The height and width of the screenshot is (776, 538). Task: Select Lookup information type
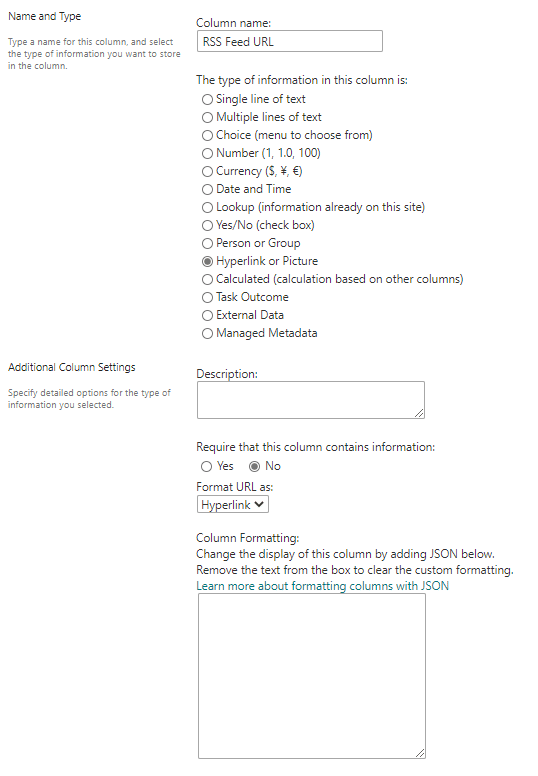pyautogui.click(x=207, y=207)
